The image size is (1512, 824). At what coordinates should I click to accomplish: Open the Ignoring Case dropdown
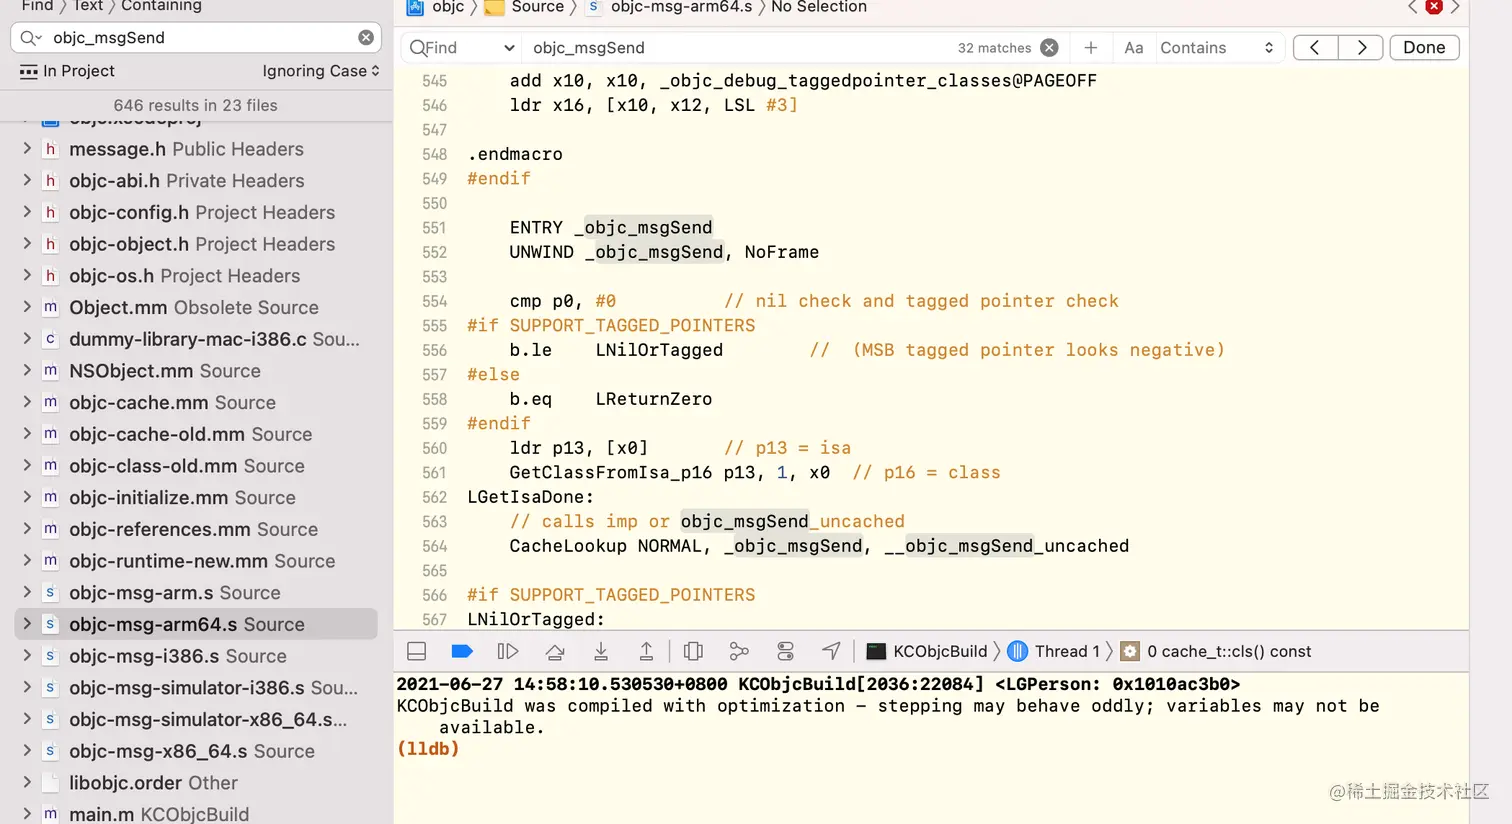pos(321,71)
